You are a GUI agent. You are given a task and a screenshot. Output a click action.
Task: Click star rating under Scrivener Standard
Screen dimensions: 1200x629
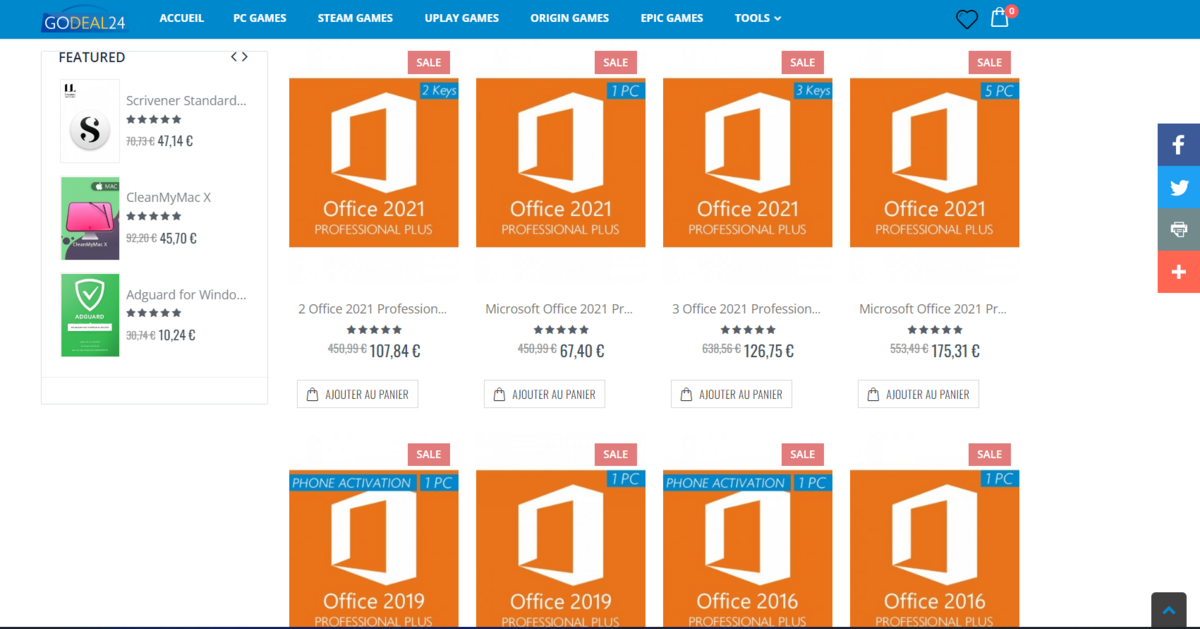[x=154, y=119]
